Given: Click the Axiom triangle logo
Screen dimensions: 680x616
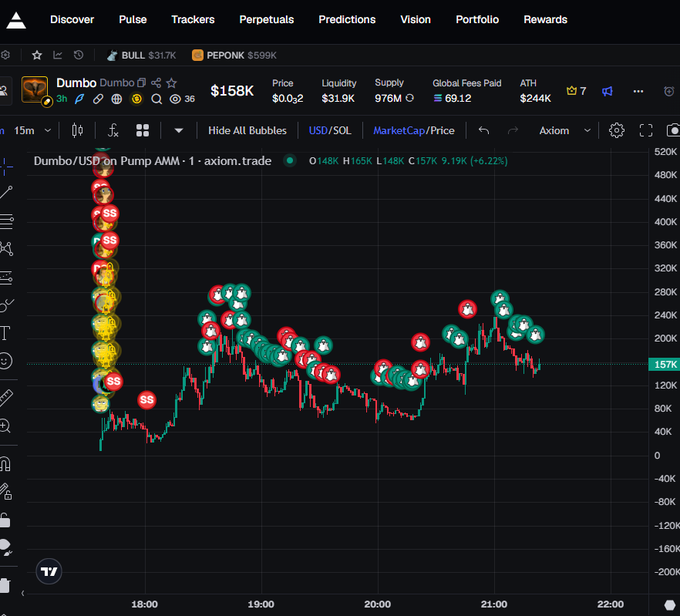Looking at the screenshot, I should point(16,20).
